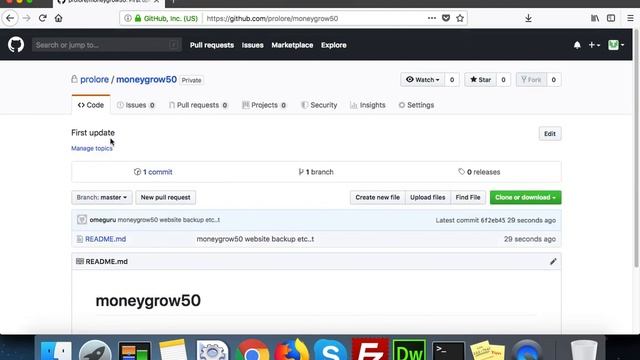Viewport: 640px width, 360px height.
Task: Open README.md row's commit message link
Action: (x=255, y=239)
